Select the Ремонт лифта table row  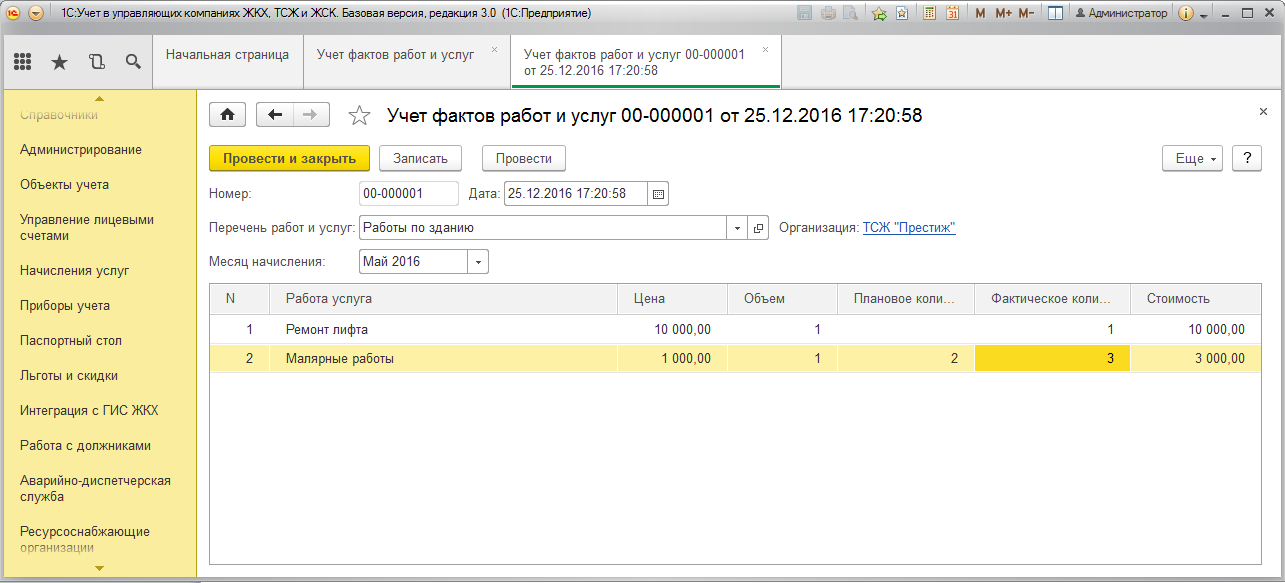coord(330,329)
